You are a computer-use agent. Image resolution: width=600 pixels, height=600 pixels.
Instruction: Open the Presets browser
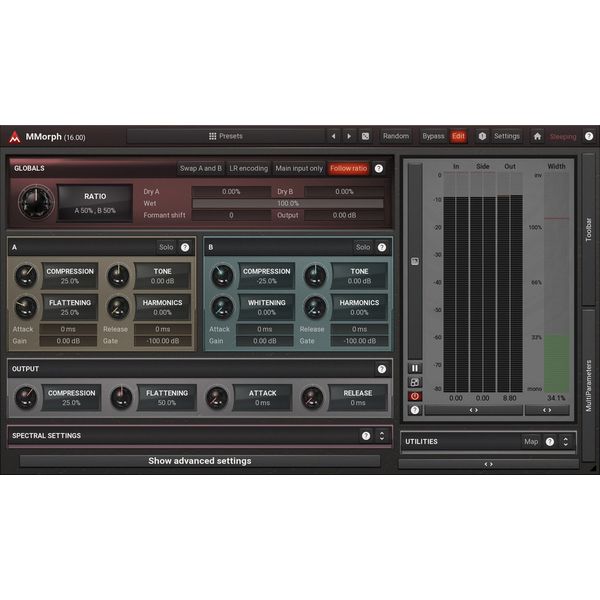(x=226, y=136)
